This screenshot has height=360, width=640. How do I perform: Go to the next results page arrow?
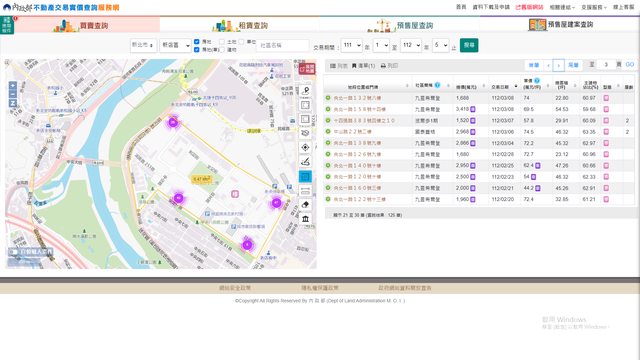point(559,65)
